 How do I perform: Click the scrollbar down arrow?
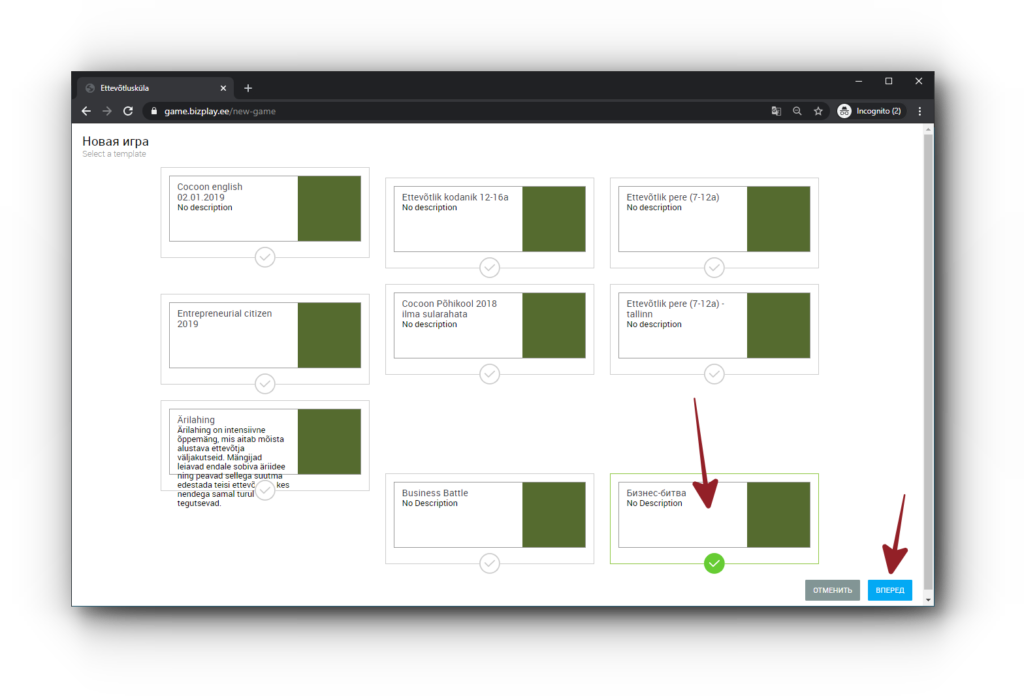tap(928, 600)
